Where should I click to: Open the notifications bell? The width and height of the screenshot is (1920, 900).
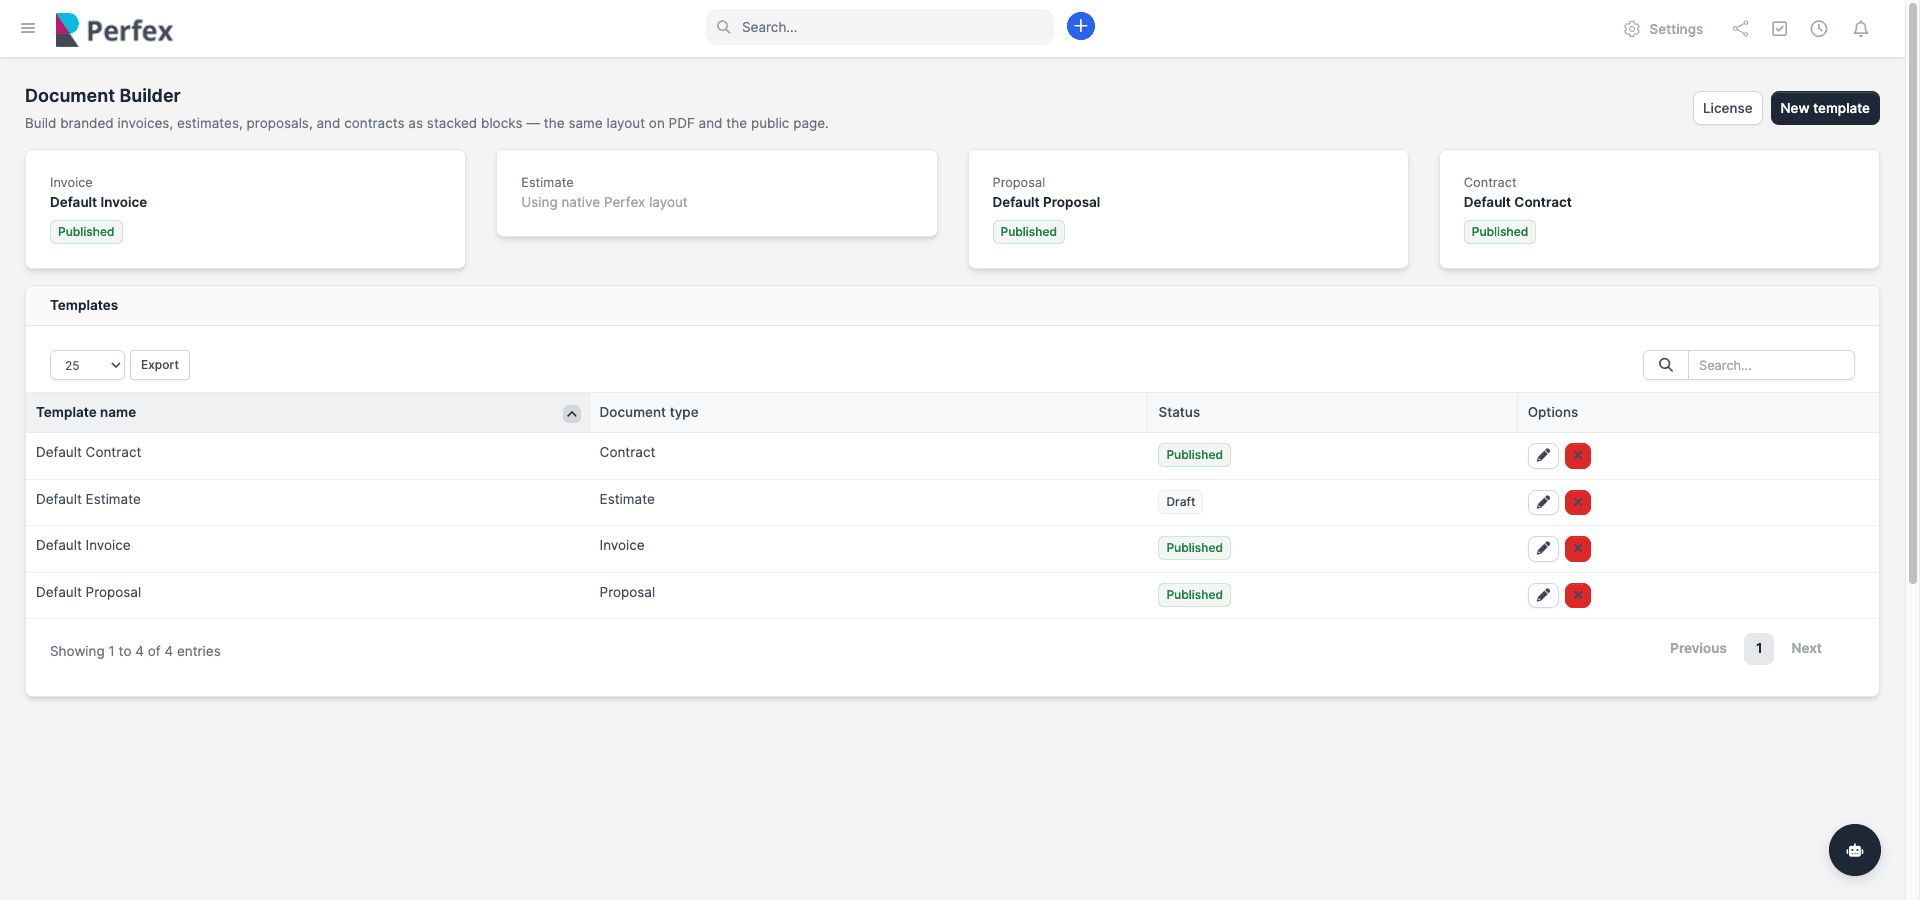(x=1861, y=29)
